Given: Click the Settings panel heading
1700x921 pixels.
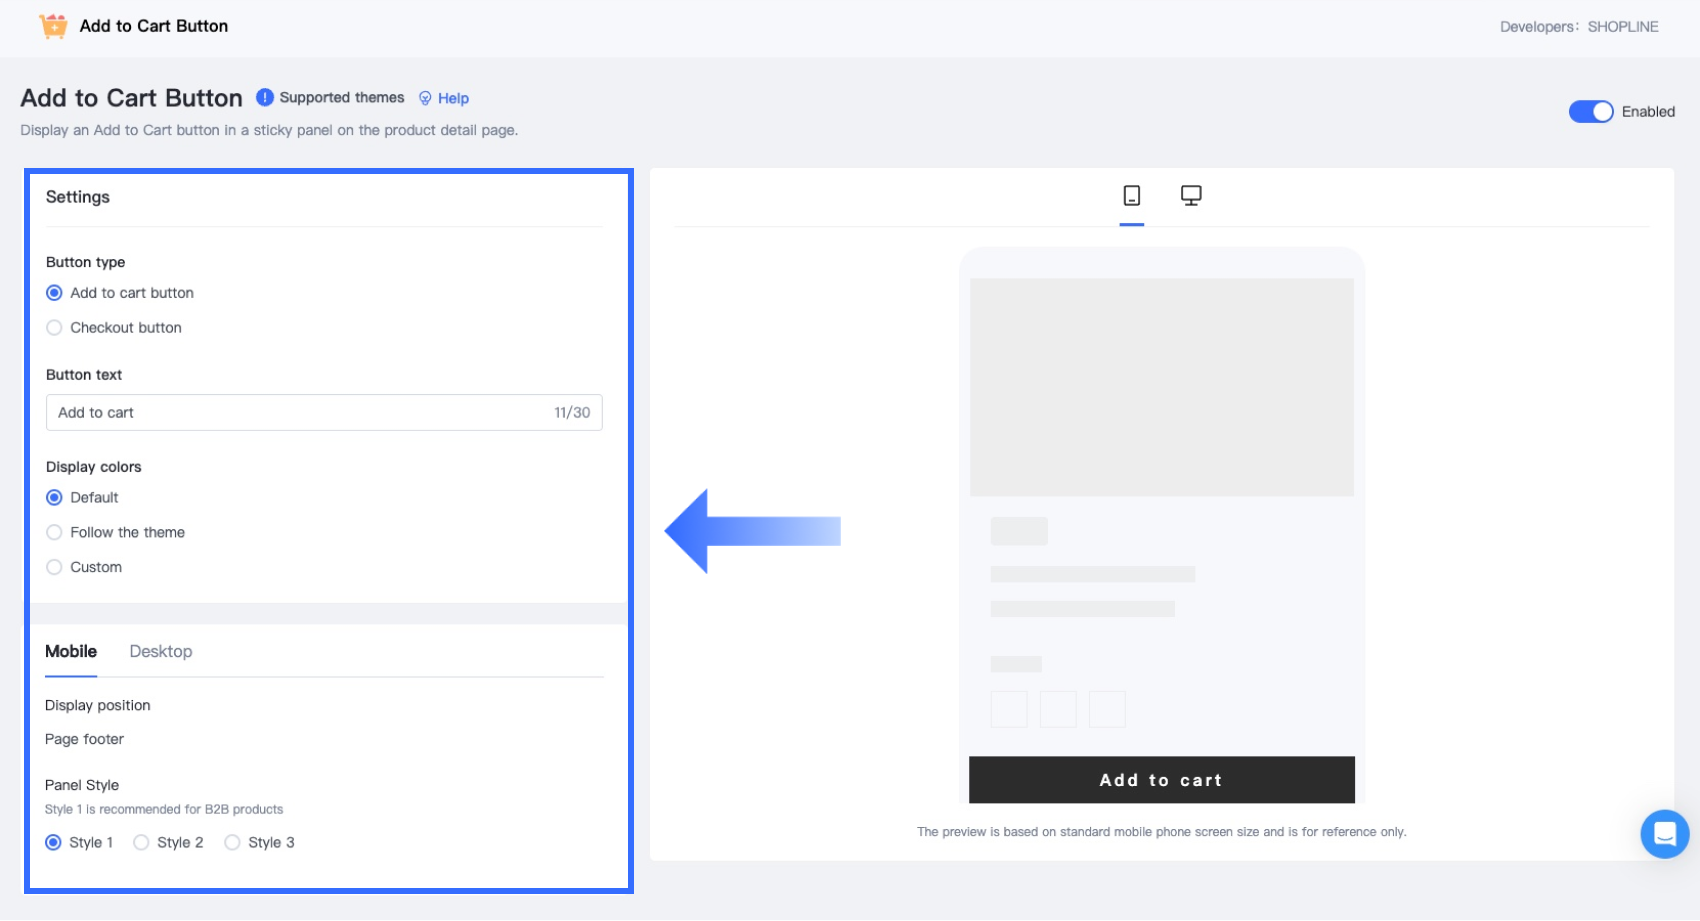Looking at the screenshot, I should (78, 197).
